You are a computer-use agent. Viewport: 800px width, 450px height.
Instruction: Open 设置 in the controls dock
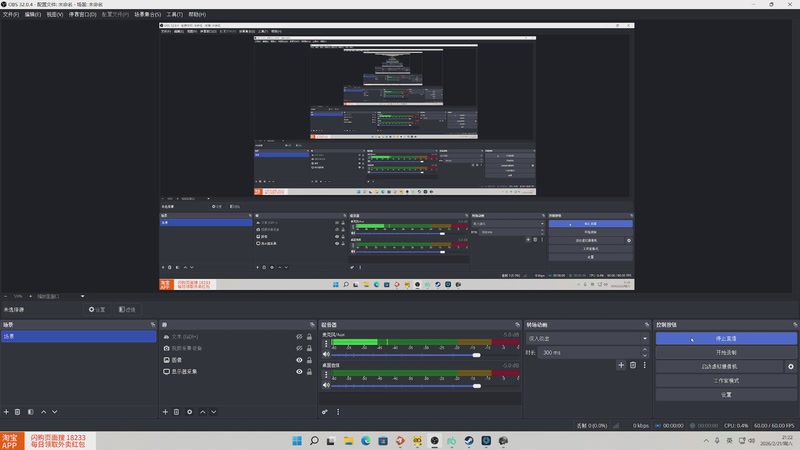point(726,394)
